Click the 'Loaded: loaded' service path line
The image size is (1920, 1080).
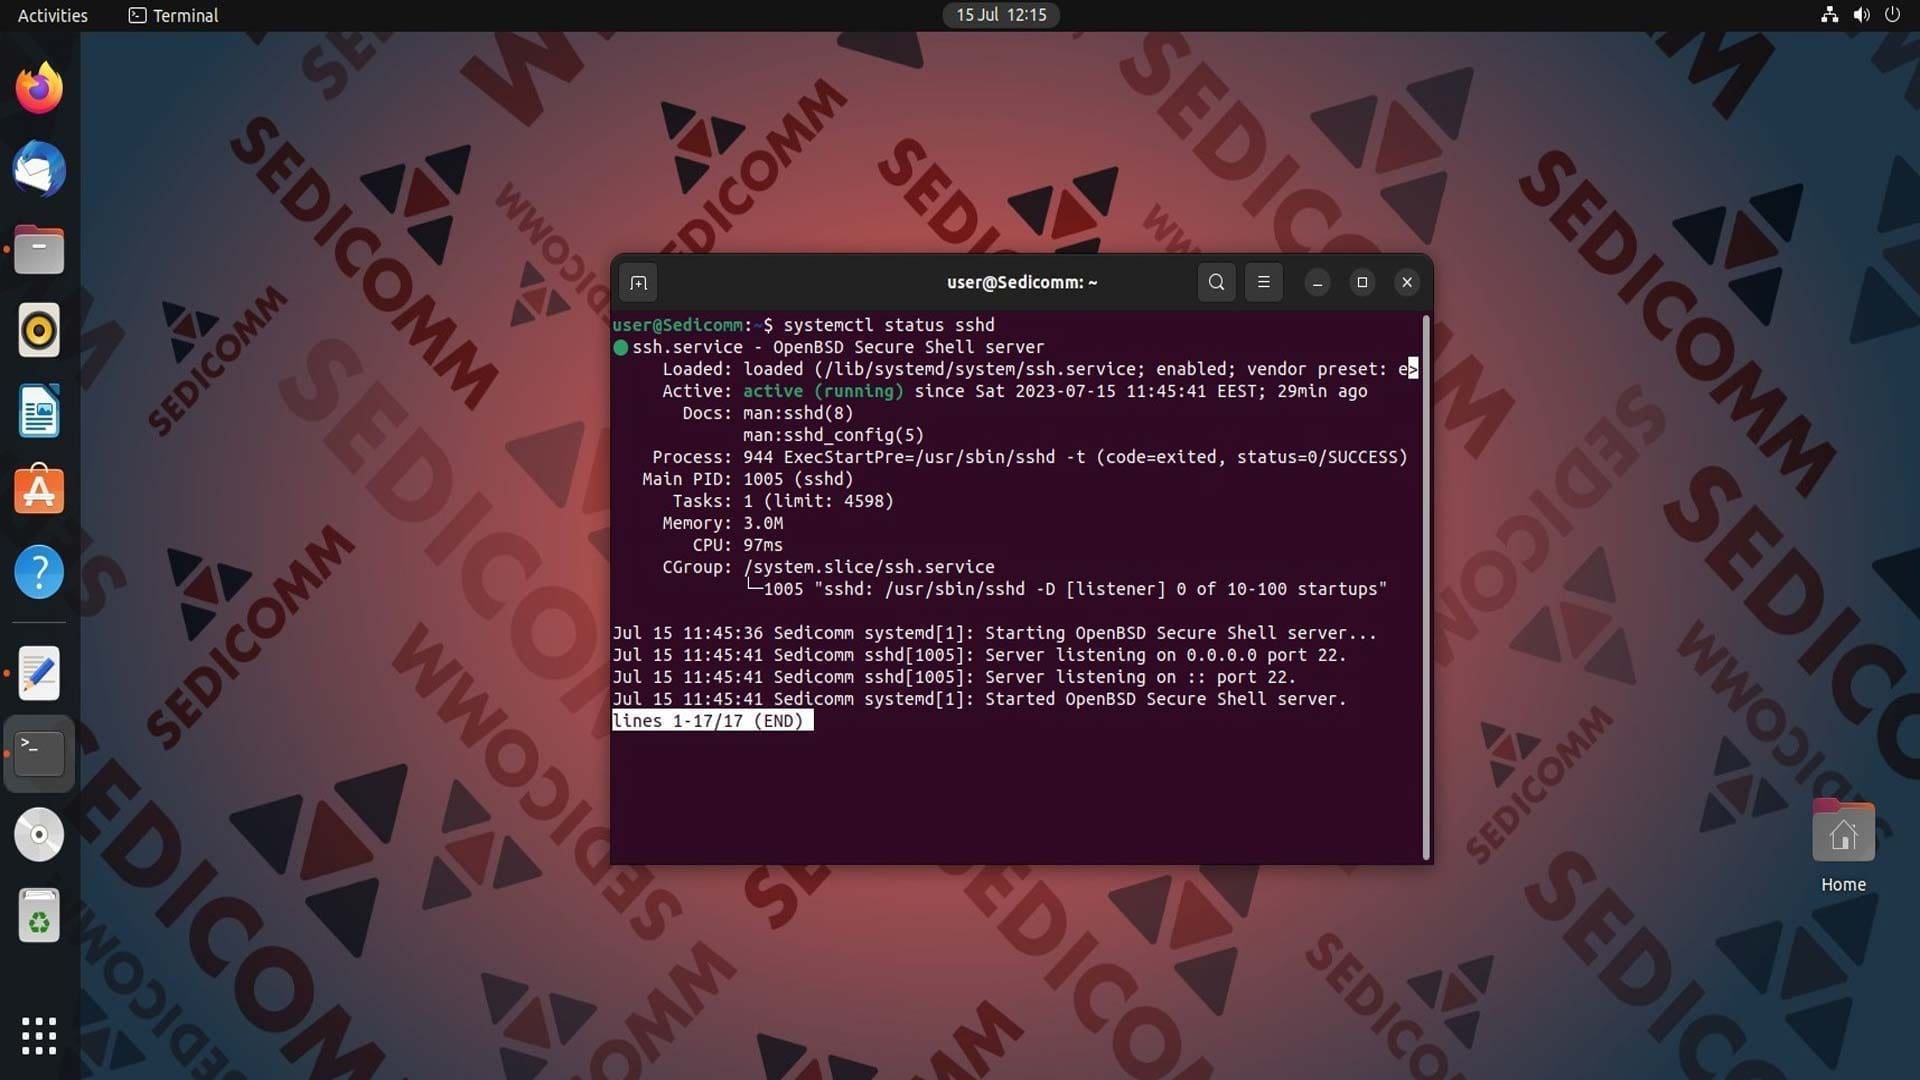click(1040, 369)
